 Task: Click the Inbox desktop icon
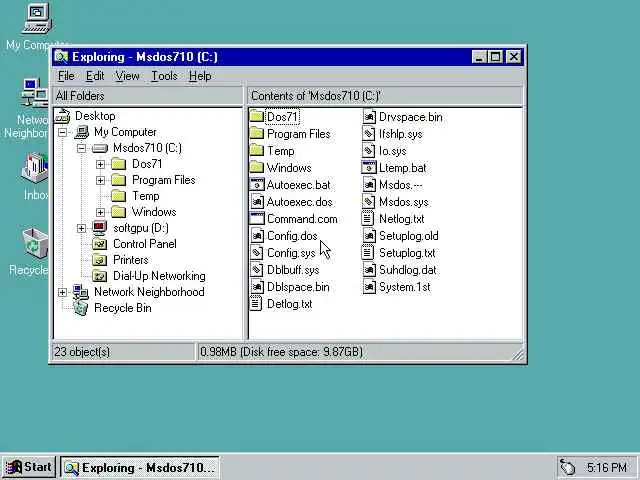35,168
